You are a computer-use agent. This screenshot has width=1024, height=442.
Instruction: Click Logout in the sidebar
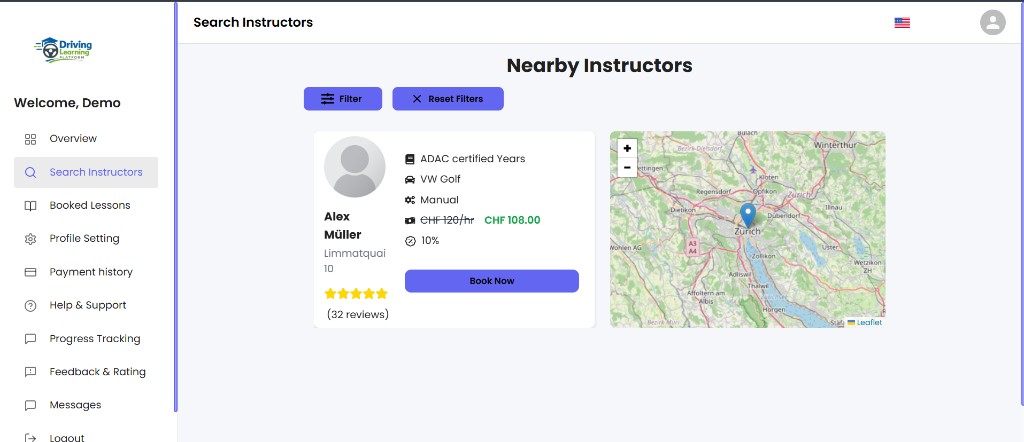tap(86, 438)
